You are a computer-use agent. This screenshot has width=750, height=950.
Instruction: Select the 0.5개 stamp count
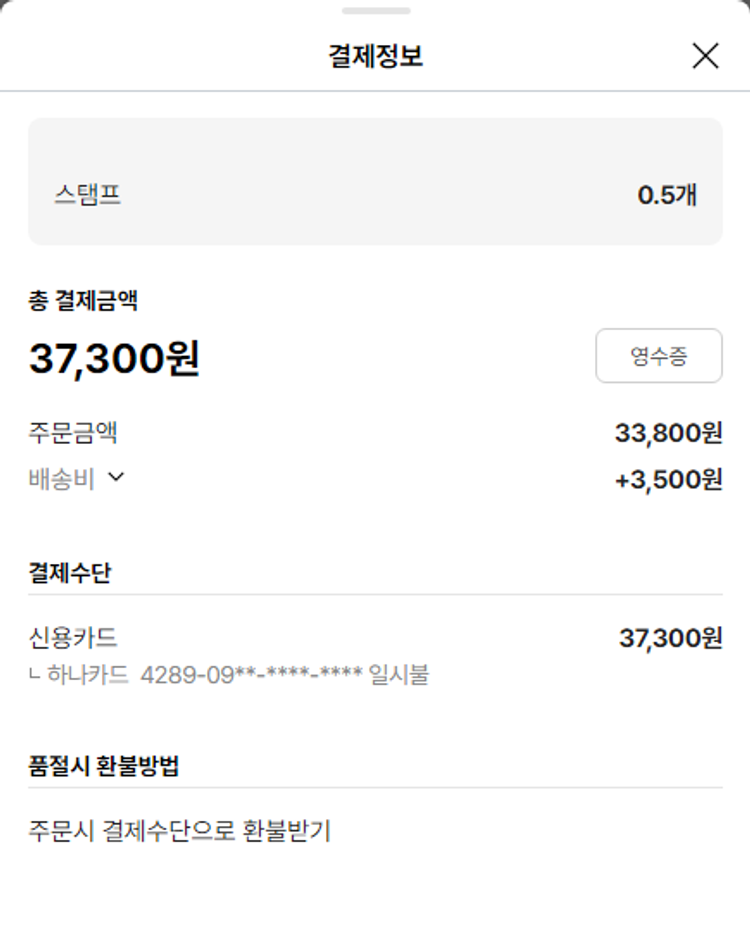pyautogui.click(x=667, y=195)
